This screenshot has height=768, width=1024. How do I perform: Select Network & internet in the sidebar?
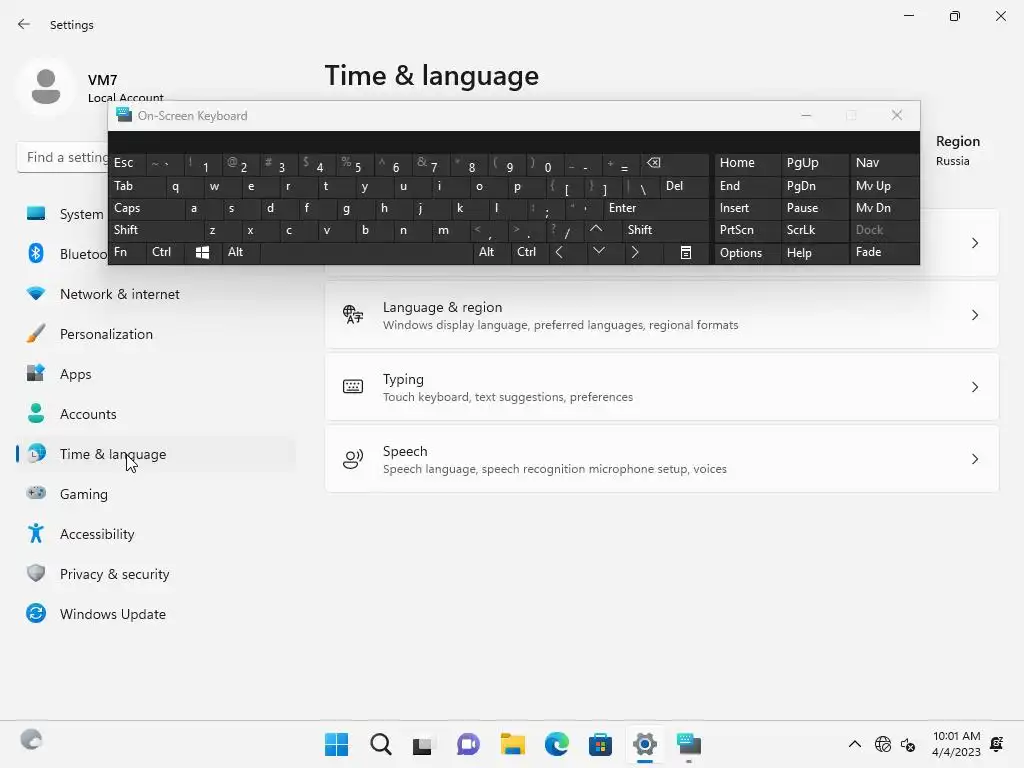(155, 294)
